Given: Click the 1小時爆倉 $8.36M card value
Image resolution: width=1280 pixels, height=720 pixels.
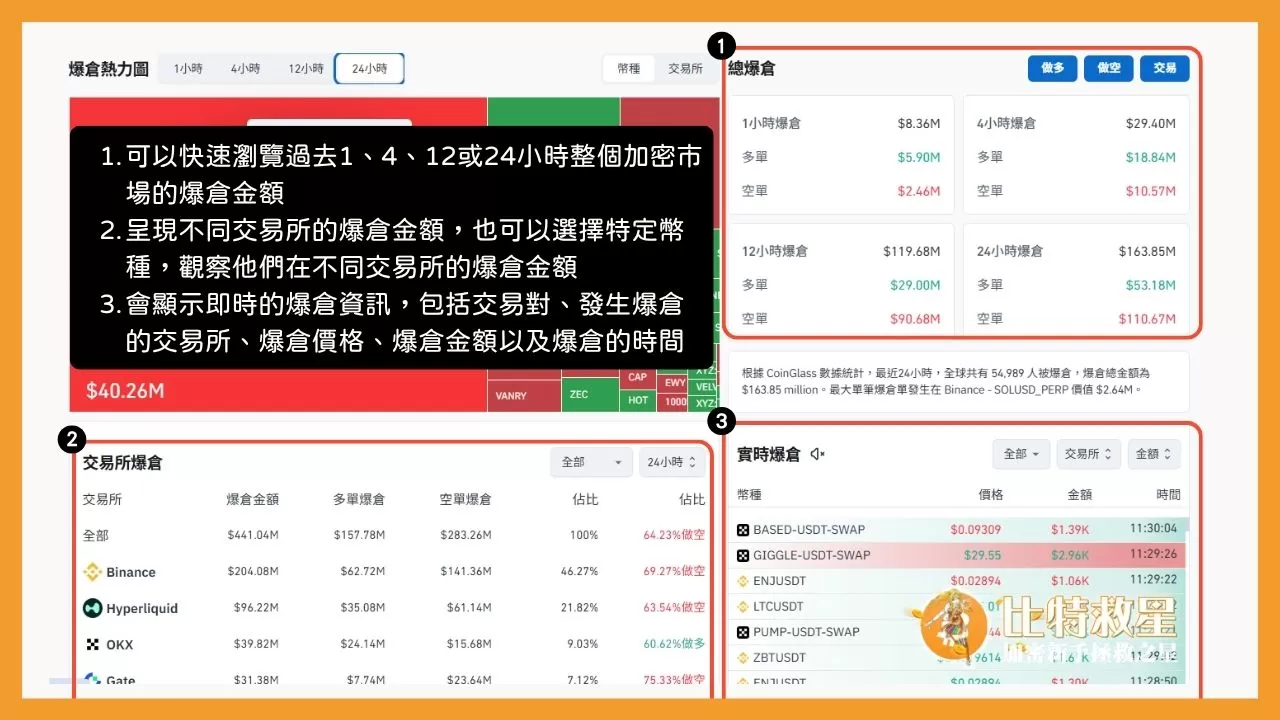Looking at the screenshot, I should (918, 124).
